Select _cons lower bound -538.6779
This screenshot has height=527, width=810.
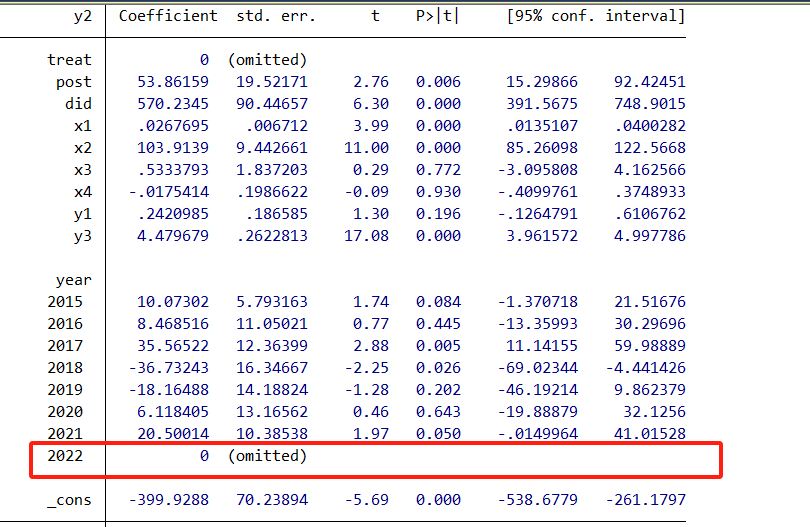point(538,500)
